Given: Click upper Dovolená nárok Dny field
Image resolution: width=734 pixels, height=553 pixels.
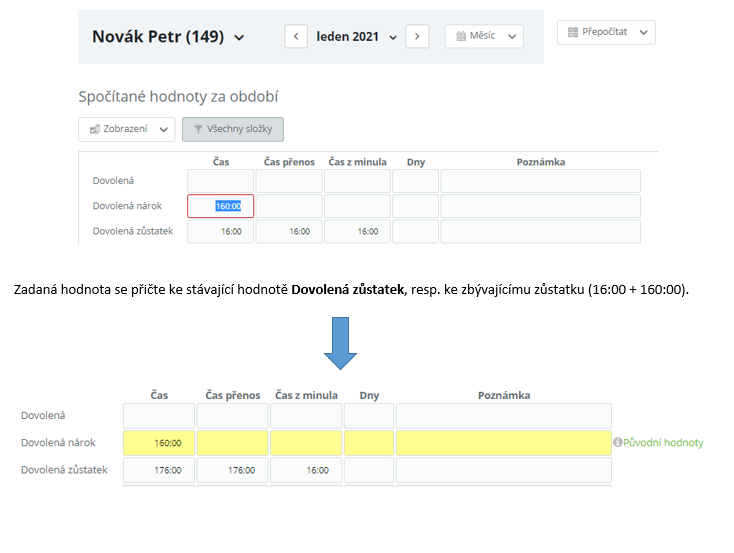Looking at the screenshot, I should click(x=416, y=206).
